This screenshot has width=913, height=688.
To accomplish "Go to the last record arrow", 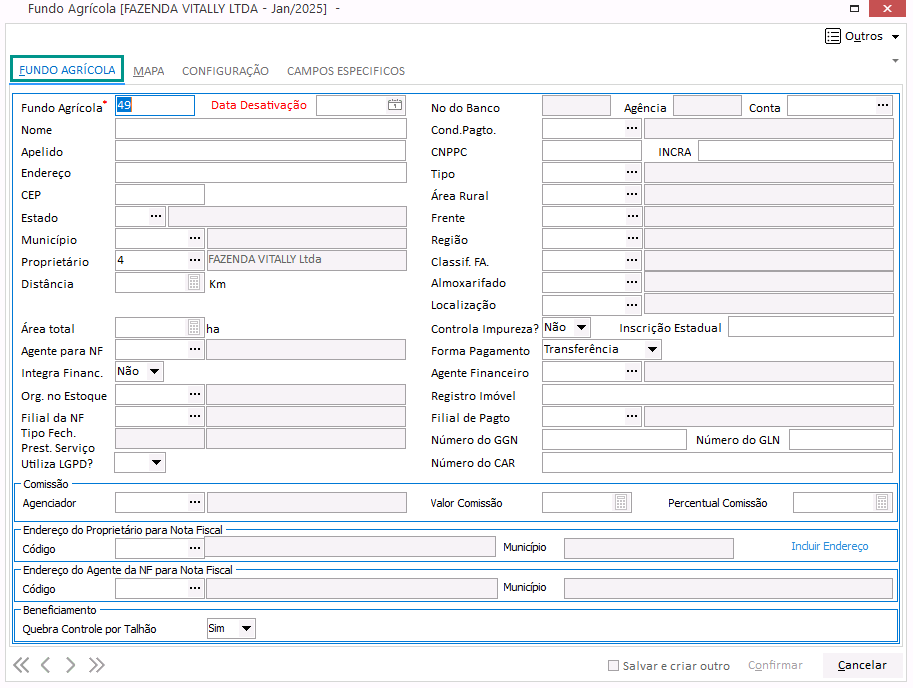I will (x=97, y=665).
